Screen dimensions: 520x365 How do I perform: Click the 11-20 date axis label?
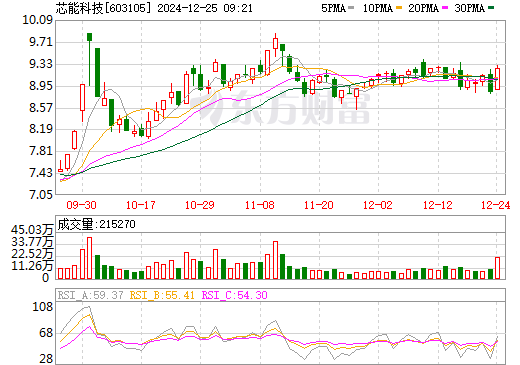point(319,205)
